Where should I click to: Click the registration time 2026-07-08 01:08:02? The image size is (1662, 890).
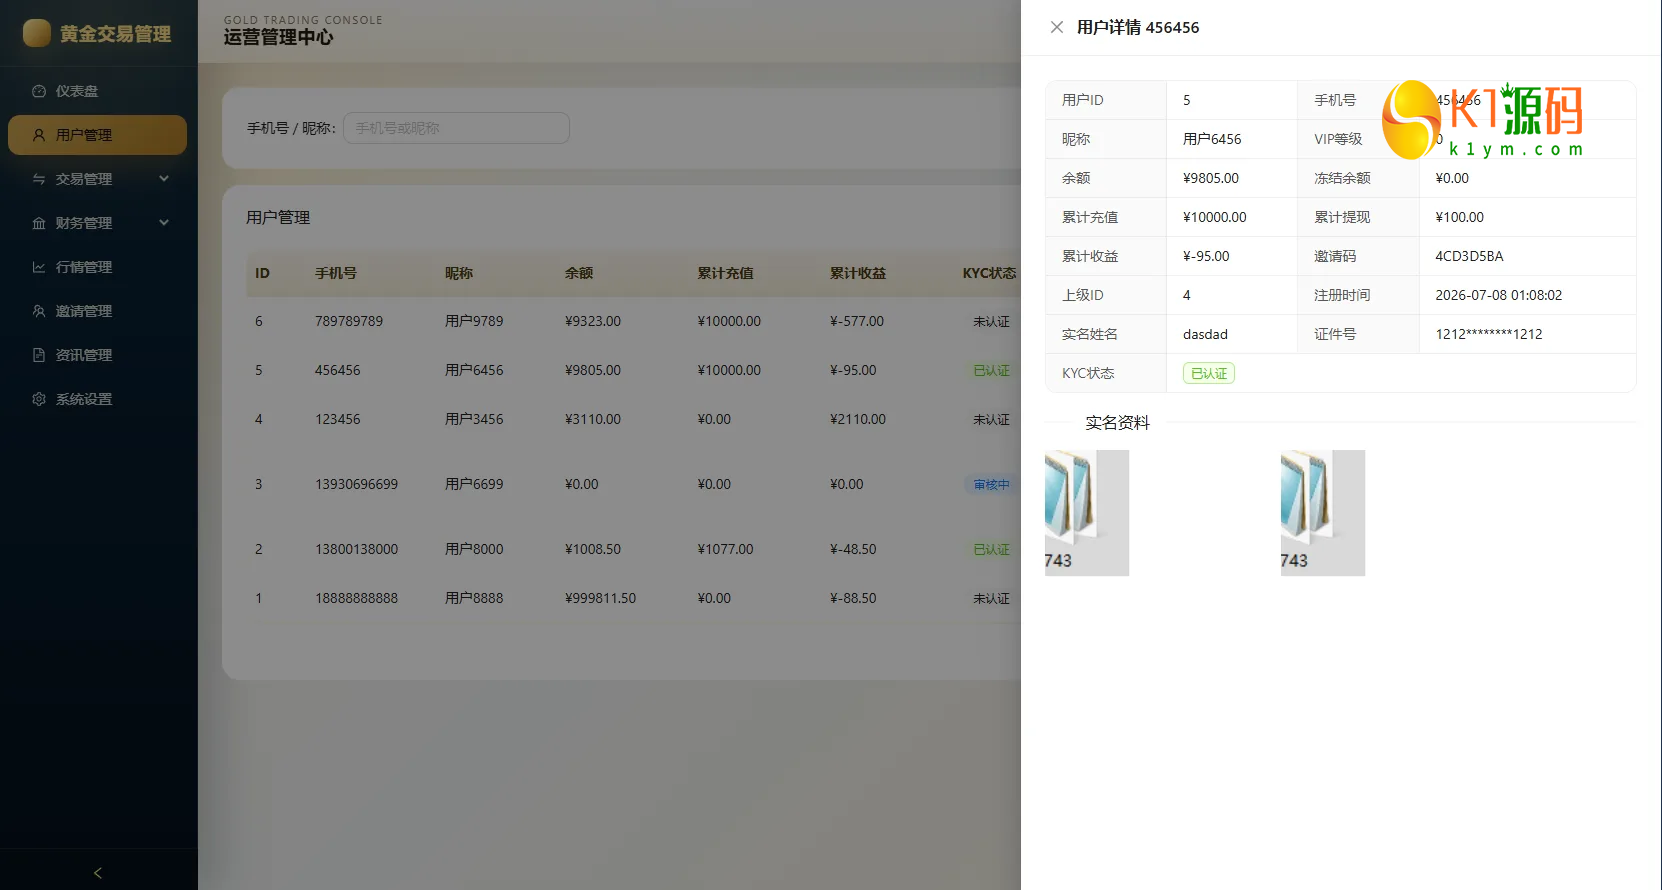[1498, 295]
